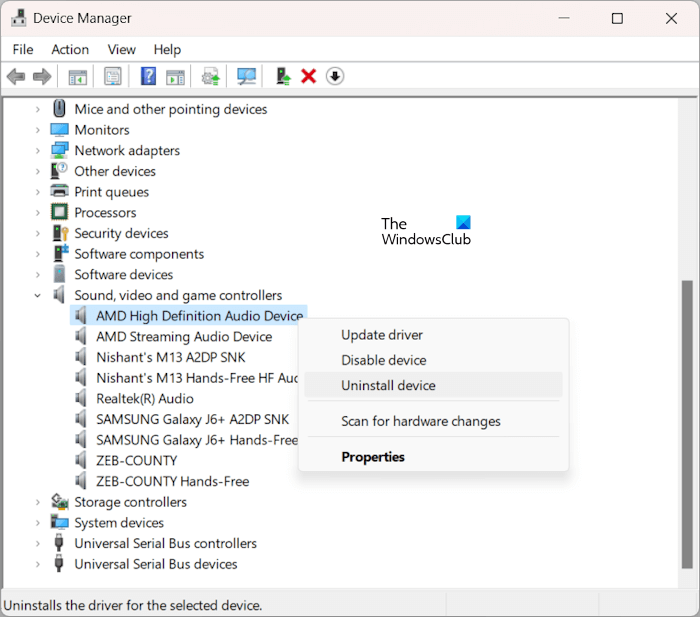
Task: Expand the Network adapters node
Action: click(x=38, y=151)
